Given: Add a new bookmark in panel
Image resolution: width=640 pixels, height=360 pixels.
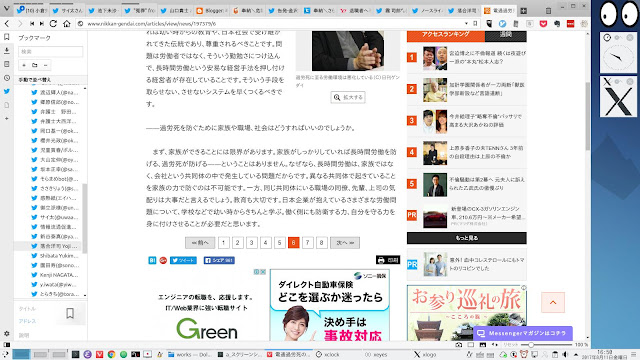Looking at the screenshot, I should pyautogui.click(x=24, y=65).
